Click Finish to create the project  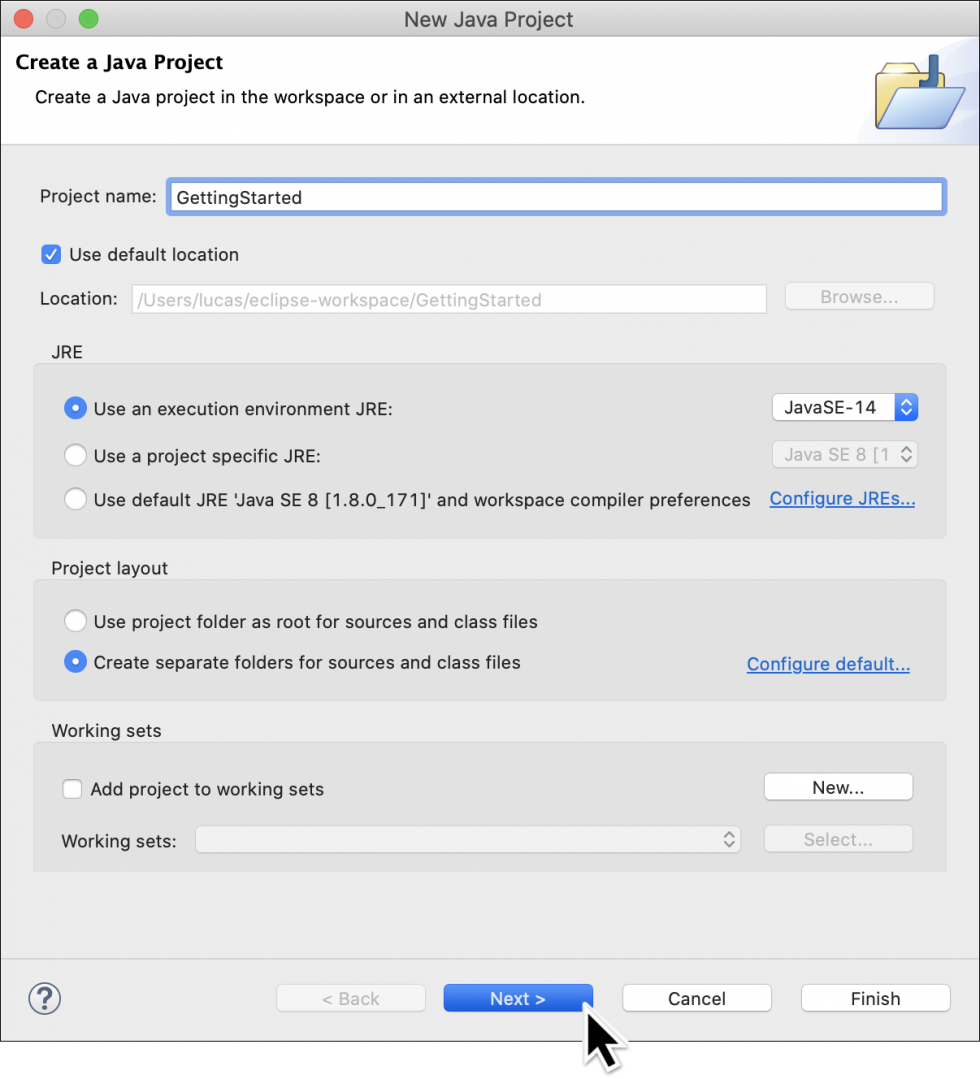pyautogui.click(x=874, y=997)
